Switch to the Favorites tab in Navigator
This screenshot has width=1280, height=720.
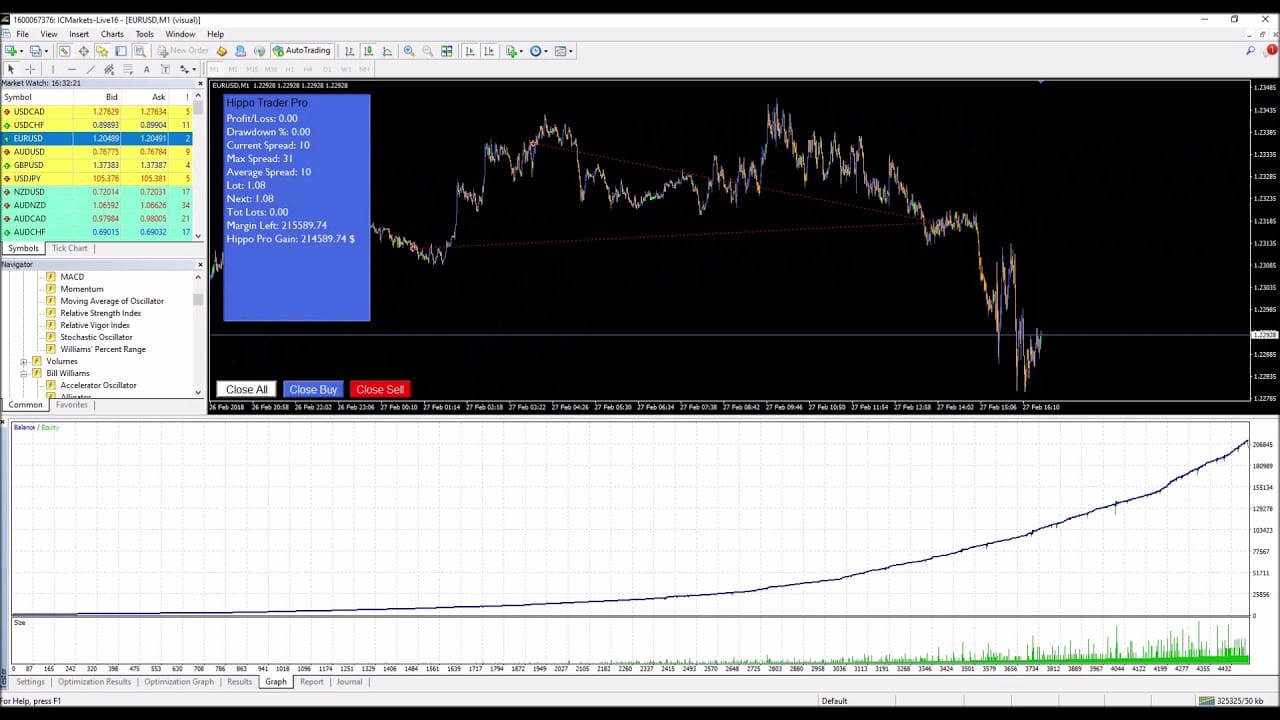[71, 405]
